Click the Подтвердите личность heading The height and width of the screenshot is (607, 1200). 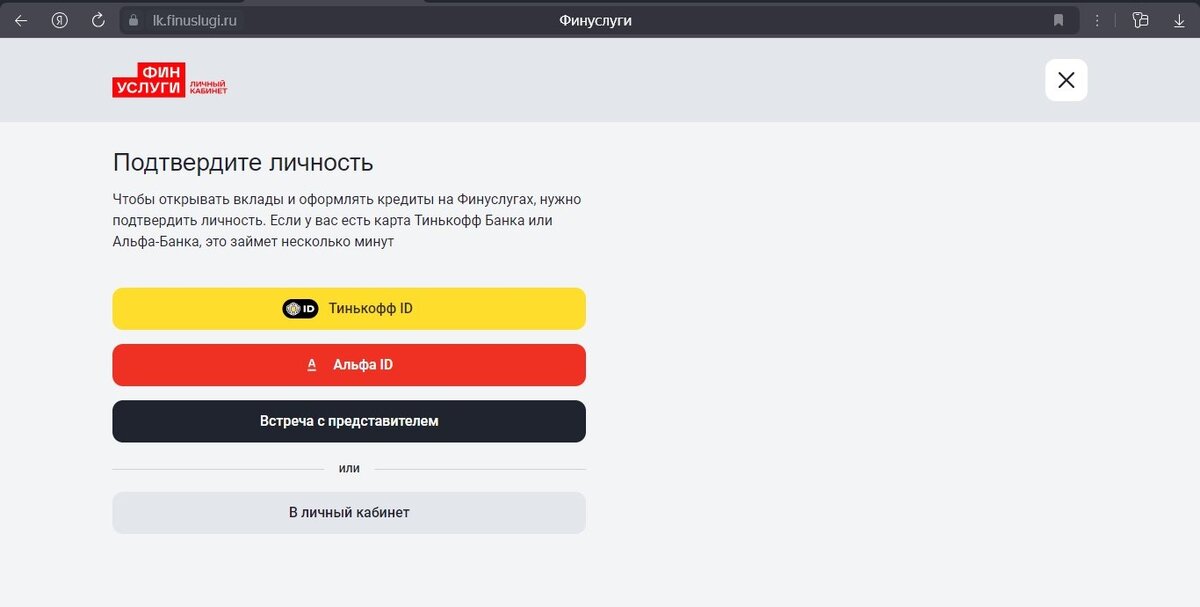point(243,162)
